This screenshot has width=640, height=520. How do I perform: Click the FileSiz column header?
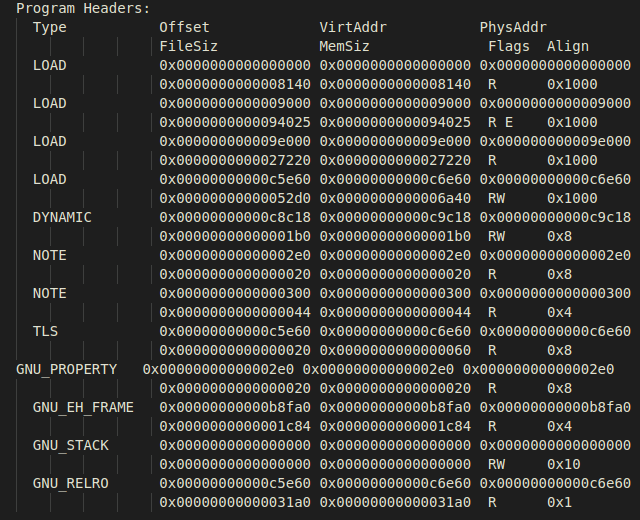coord(189,46)
